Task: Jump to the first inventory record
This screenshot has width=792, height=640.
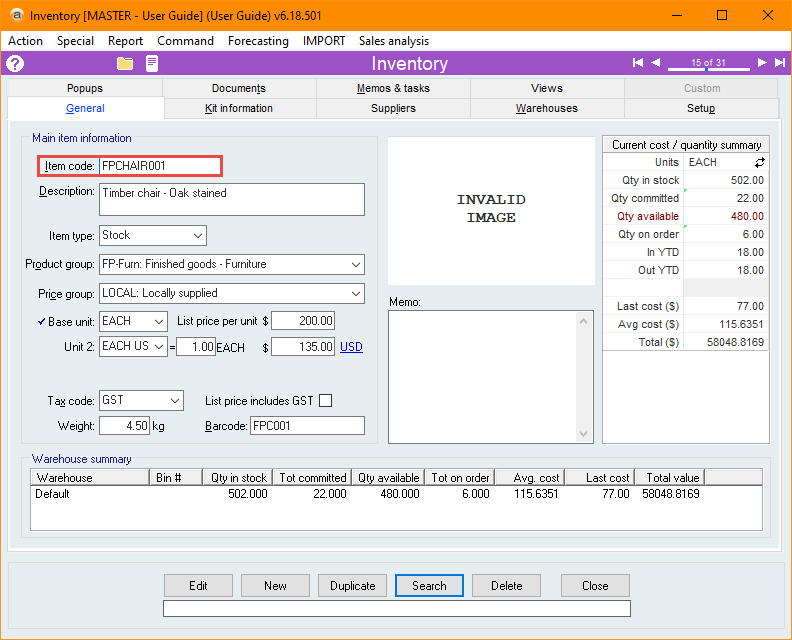Action: coord(638,63)
